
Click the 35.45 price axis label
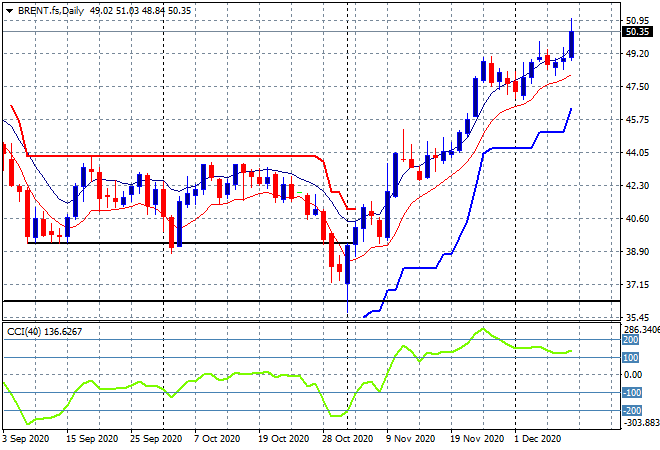coord(637,317)
